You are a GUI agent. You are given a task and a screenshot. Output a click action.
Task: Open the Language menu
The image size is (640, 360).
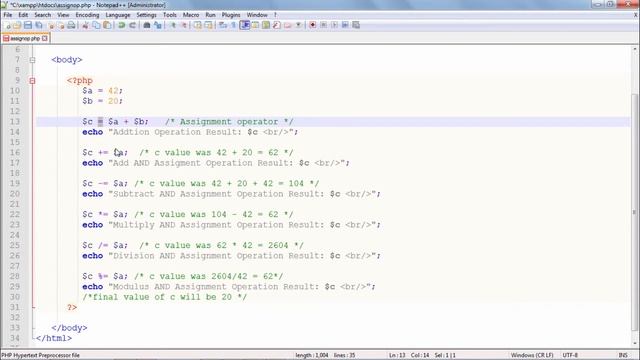click(x=118, y=15)
